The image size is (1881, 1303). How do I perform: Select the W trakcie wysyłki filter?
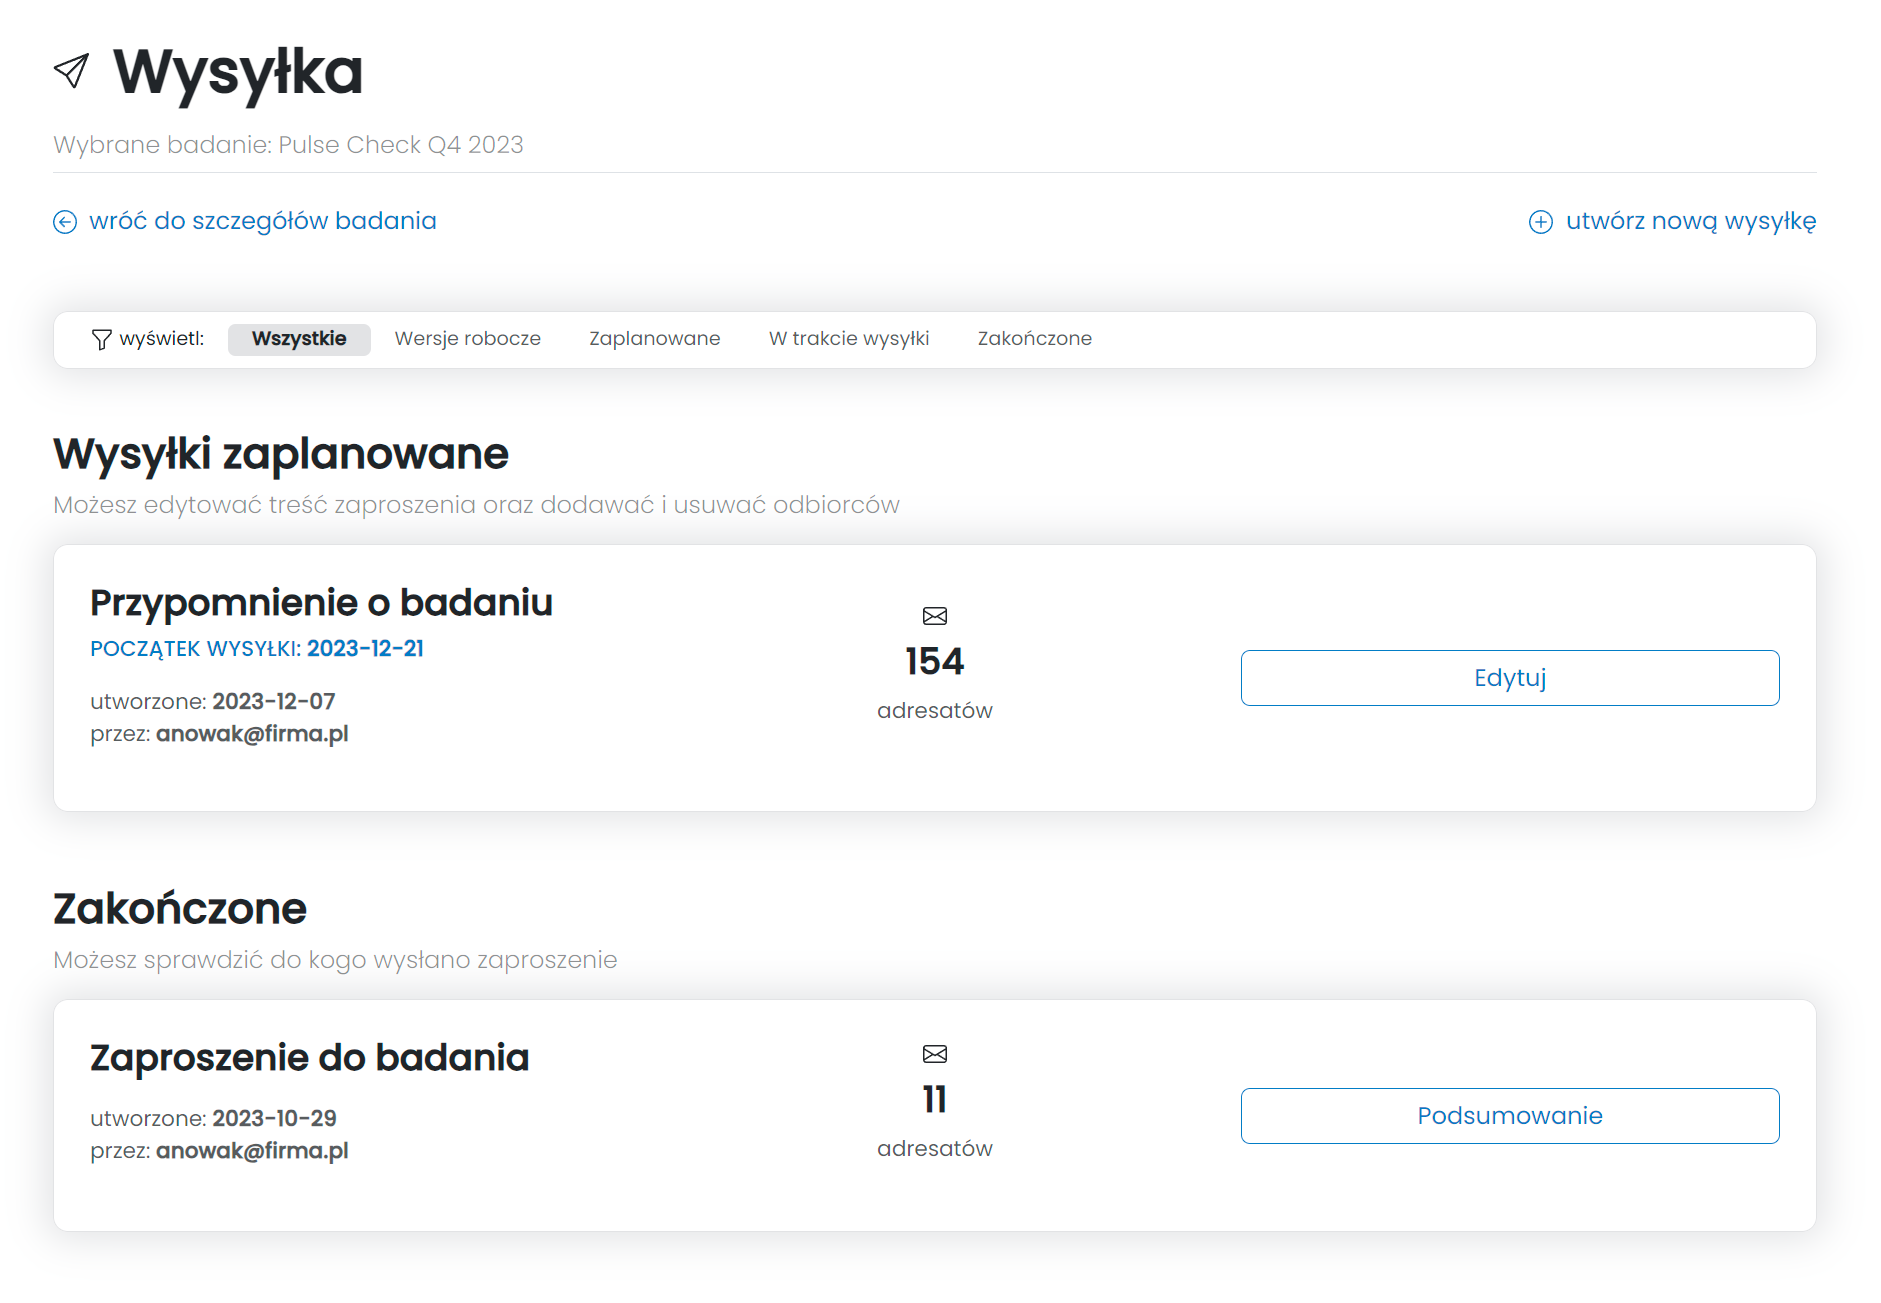click(x=849, y=339)
